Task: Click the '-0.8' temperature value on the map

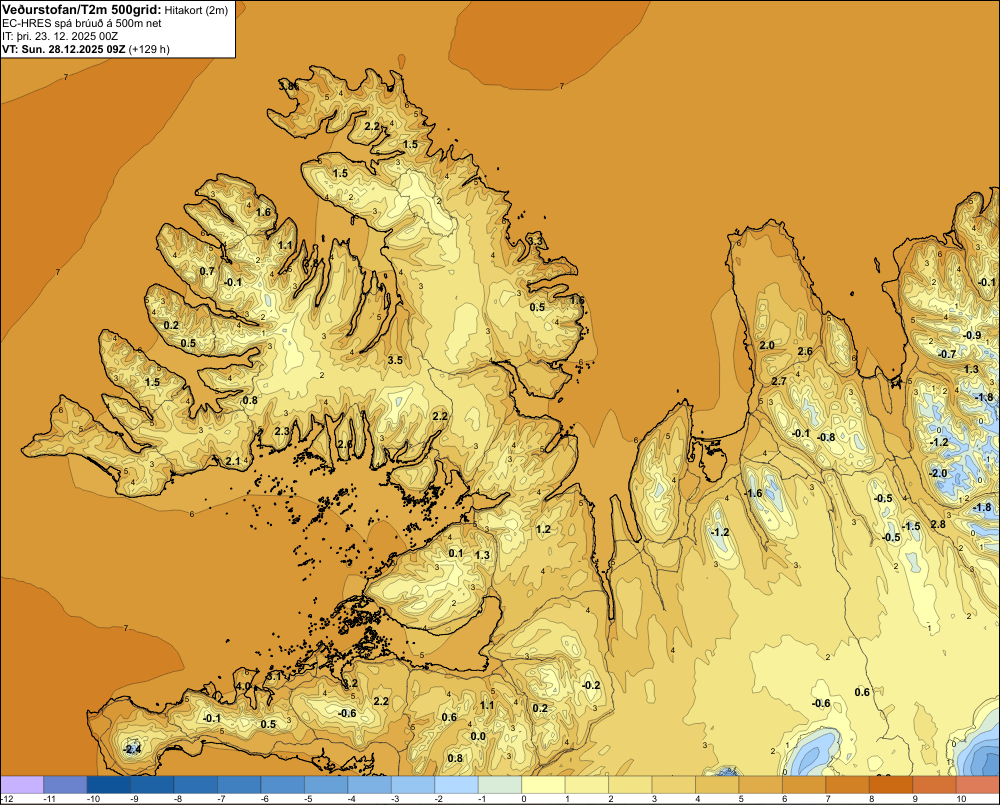Action: point(826,438)
